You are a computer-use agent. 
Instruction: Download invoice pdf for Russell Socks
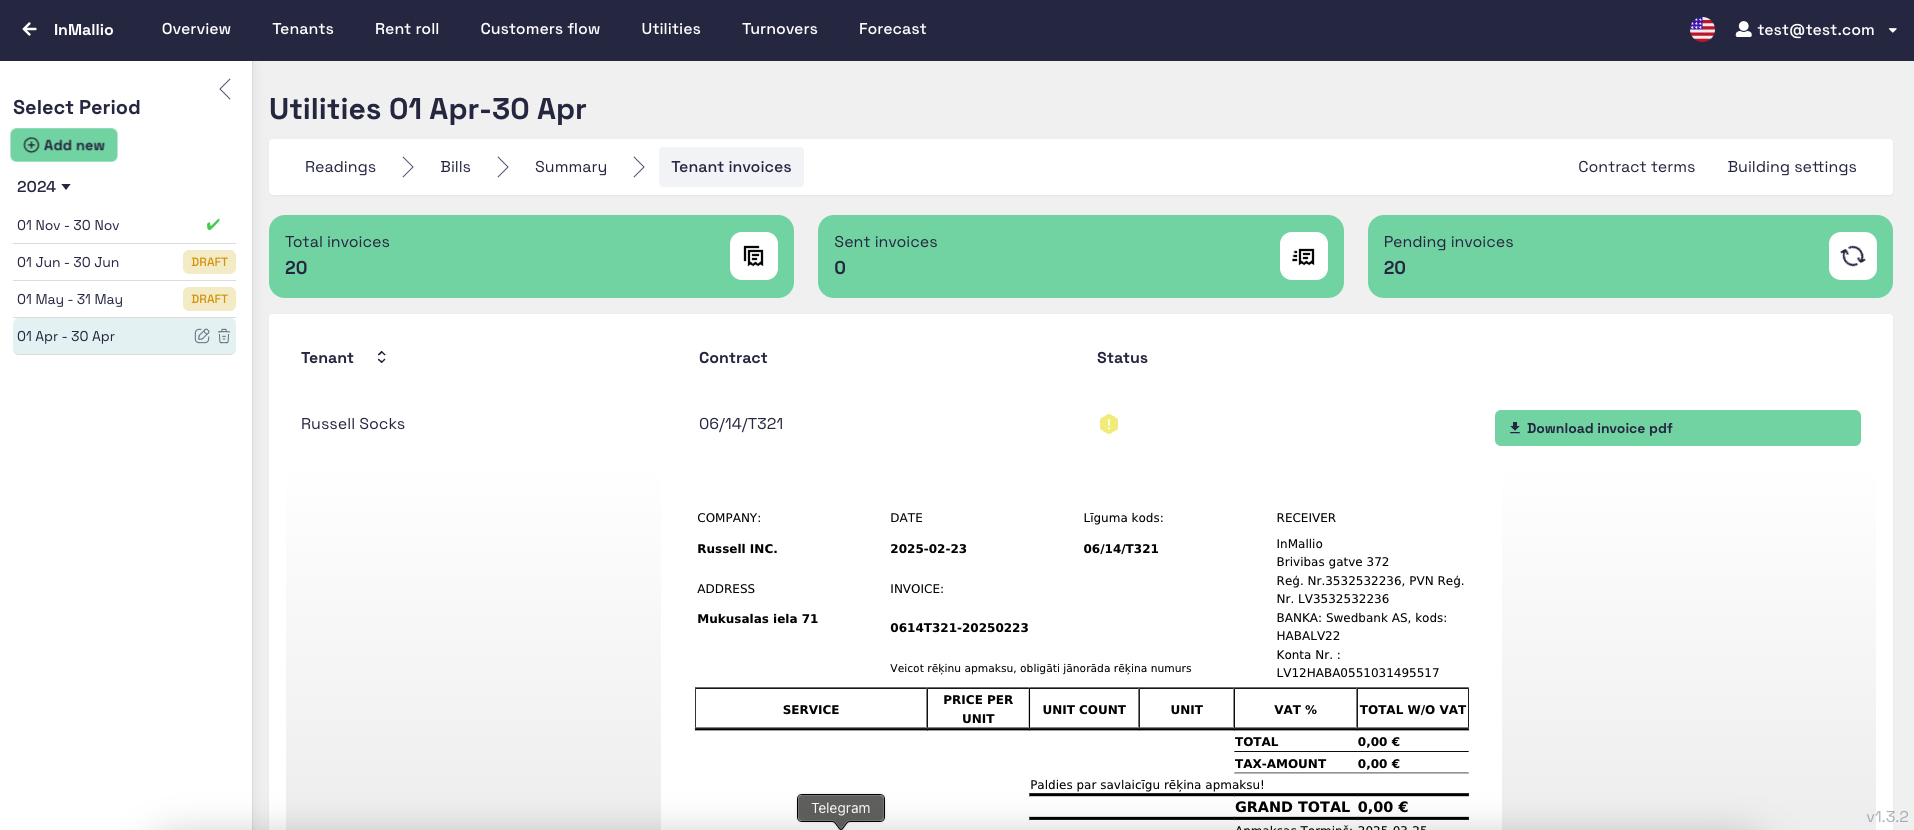(1677, 428)
